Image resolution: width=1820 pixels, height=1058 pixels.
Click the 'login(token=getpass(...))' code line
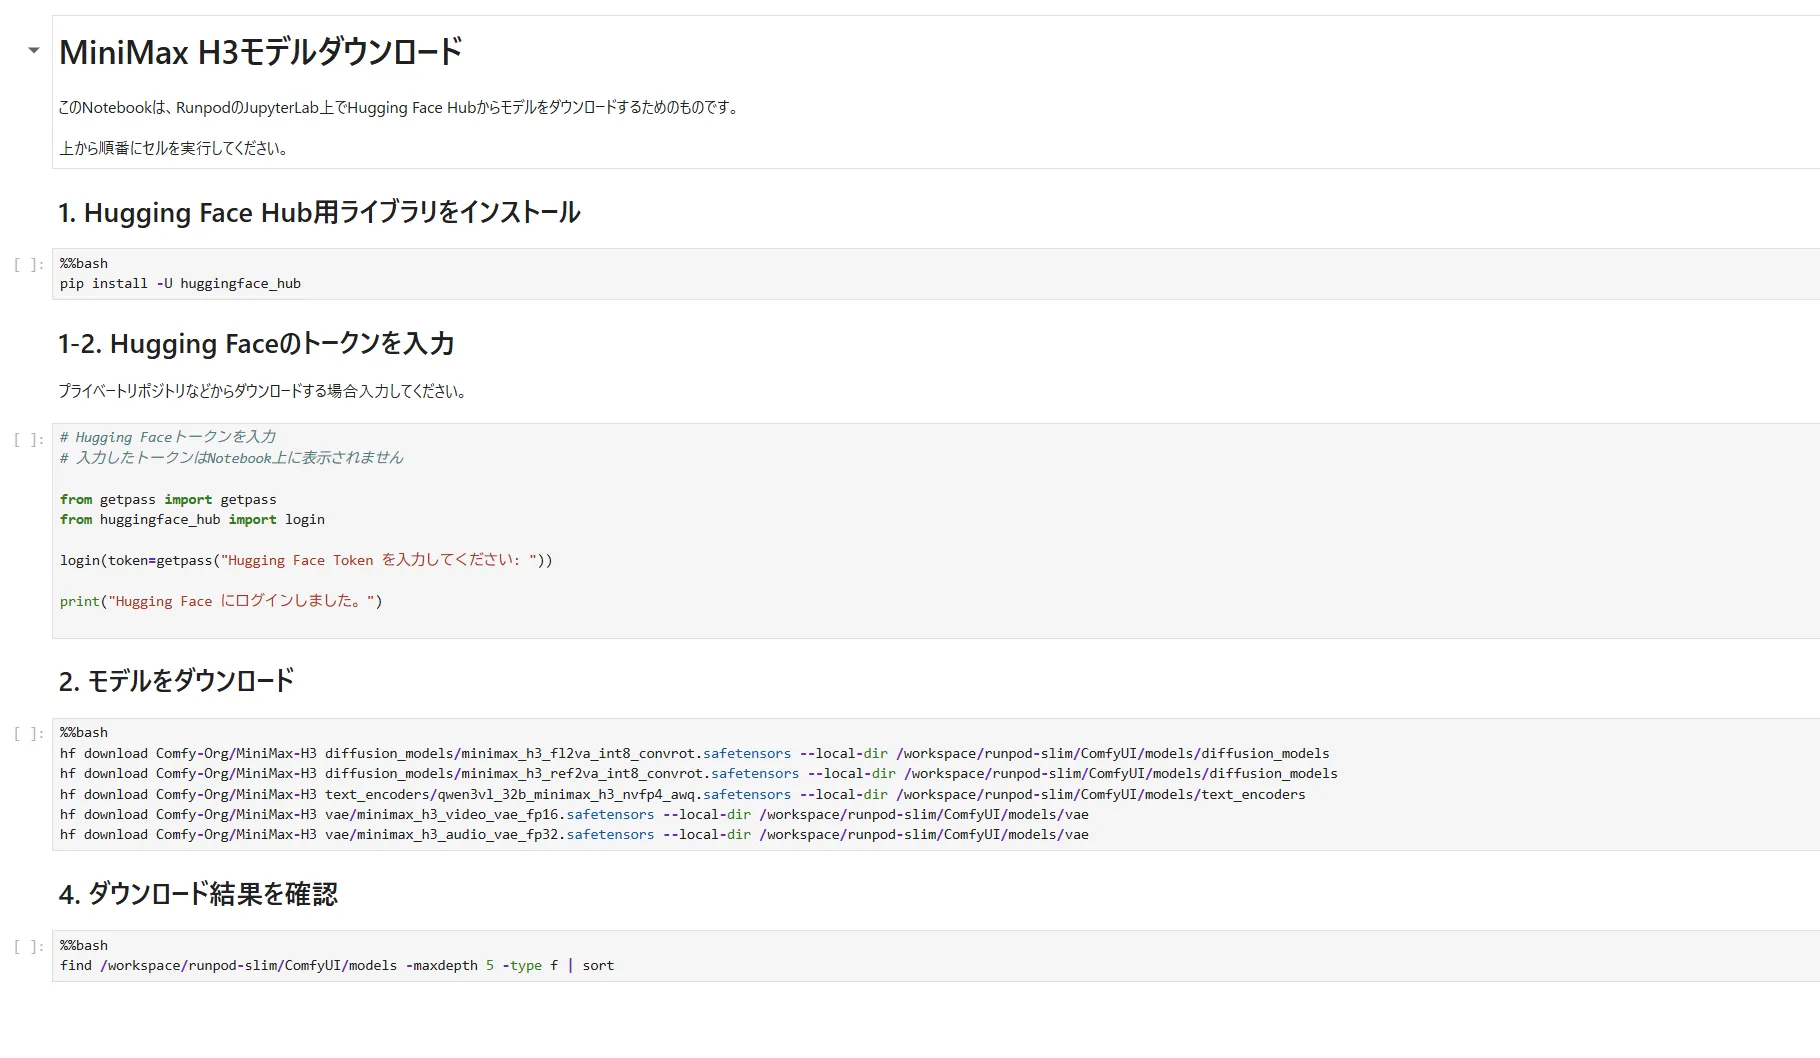tap(306, 560)
